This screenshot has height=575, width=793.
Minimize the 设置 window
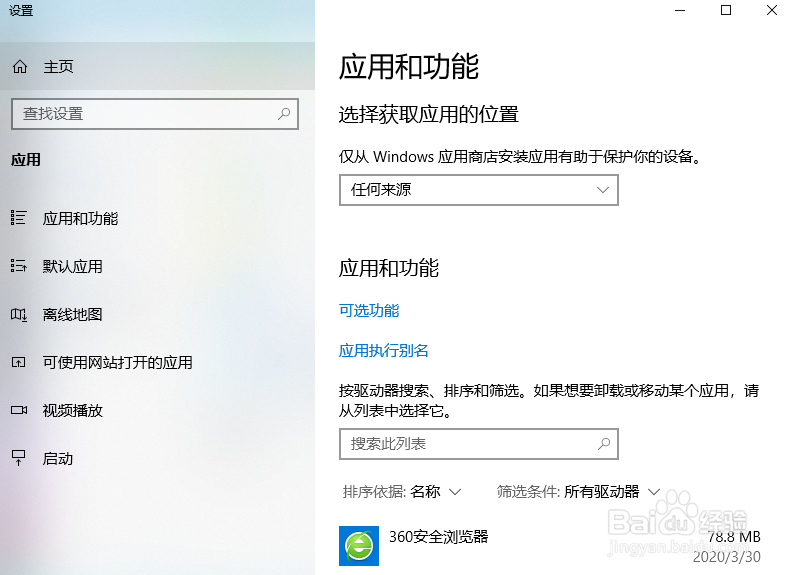click(x=680, y=10)
